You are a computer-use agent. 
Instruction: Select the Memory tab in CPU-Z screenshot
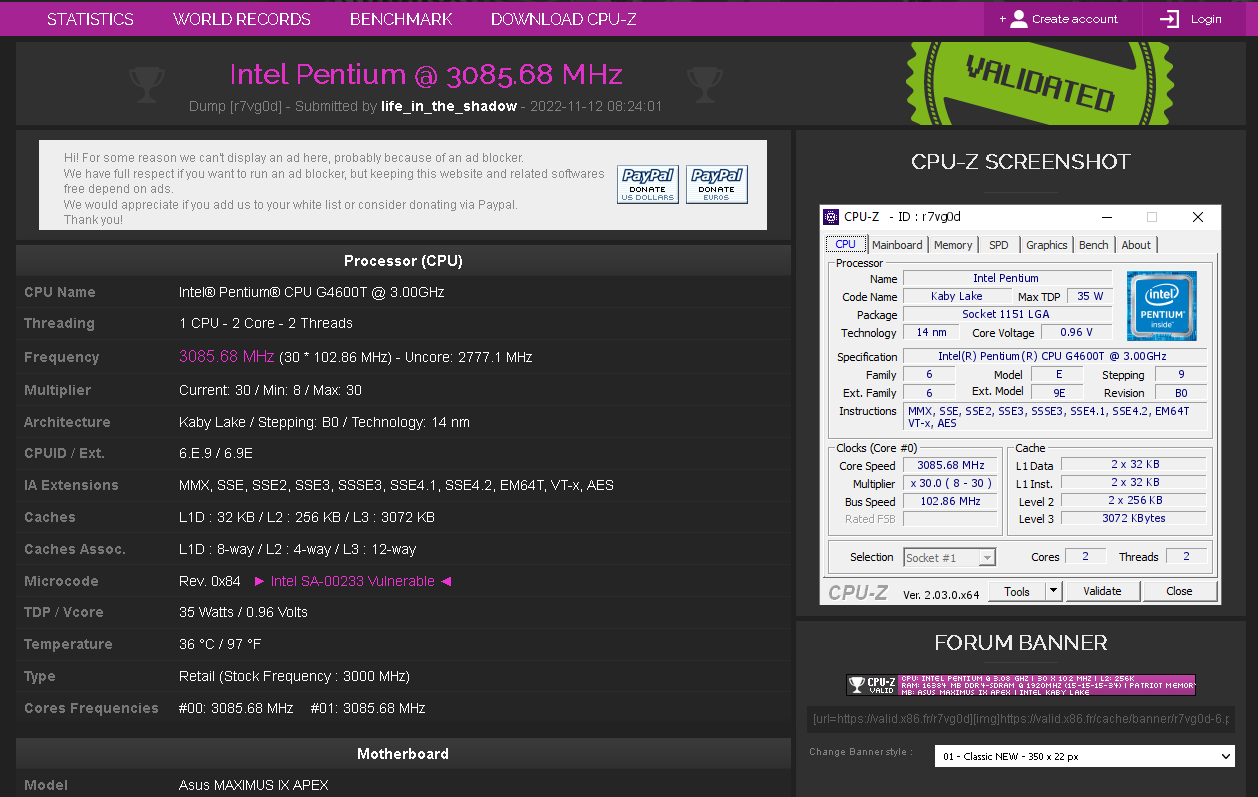tap(953, 245)
